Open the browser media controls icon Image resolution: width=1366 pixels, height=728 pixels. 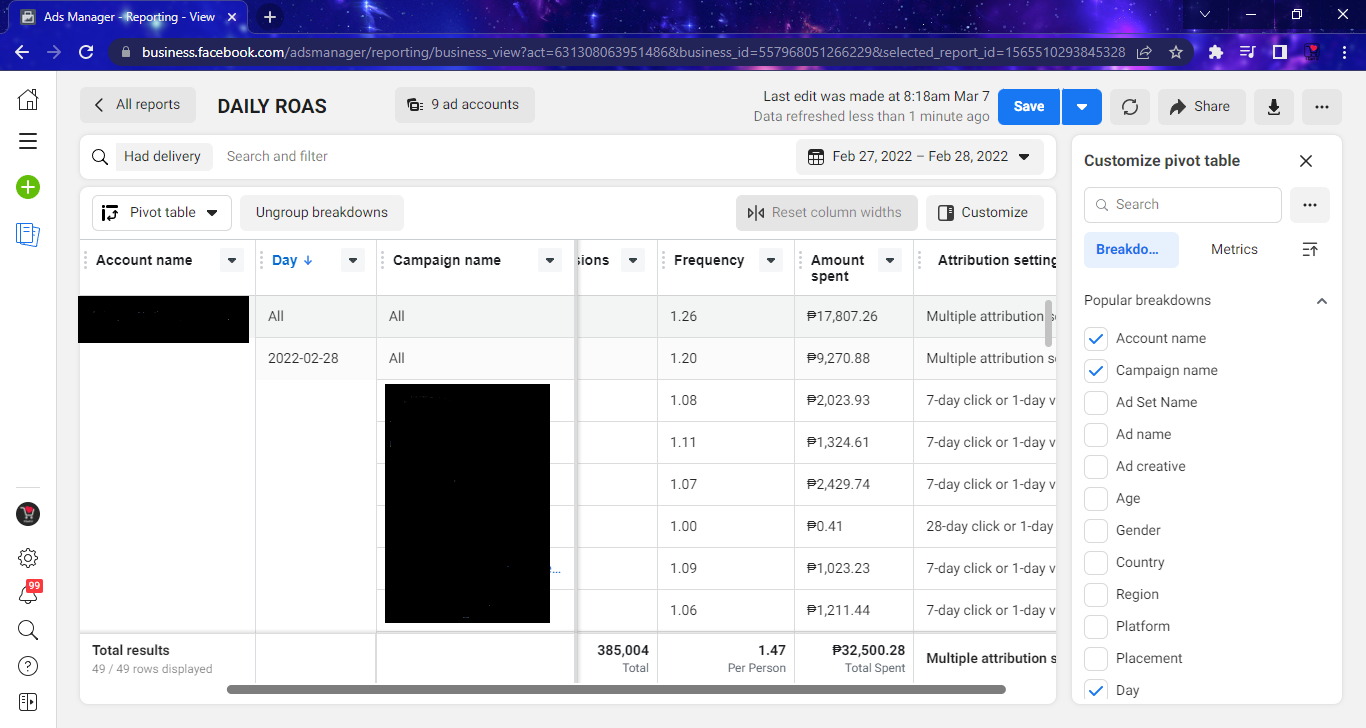pyautogui.click(x=1247, y=52)
